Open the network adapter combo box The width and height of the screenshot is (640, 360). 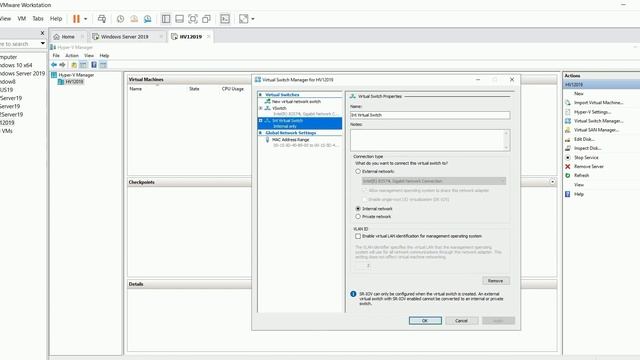tap(434, 181)
